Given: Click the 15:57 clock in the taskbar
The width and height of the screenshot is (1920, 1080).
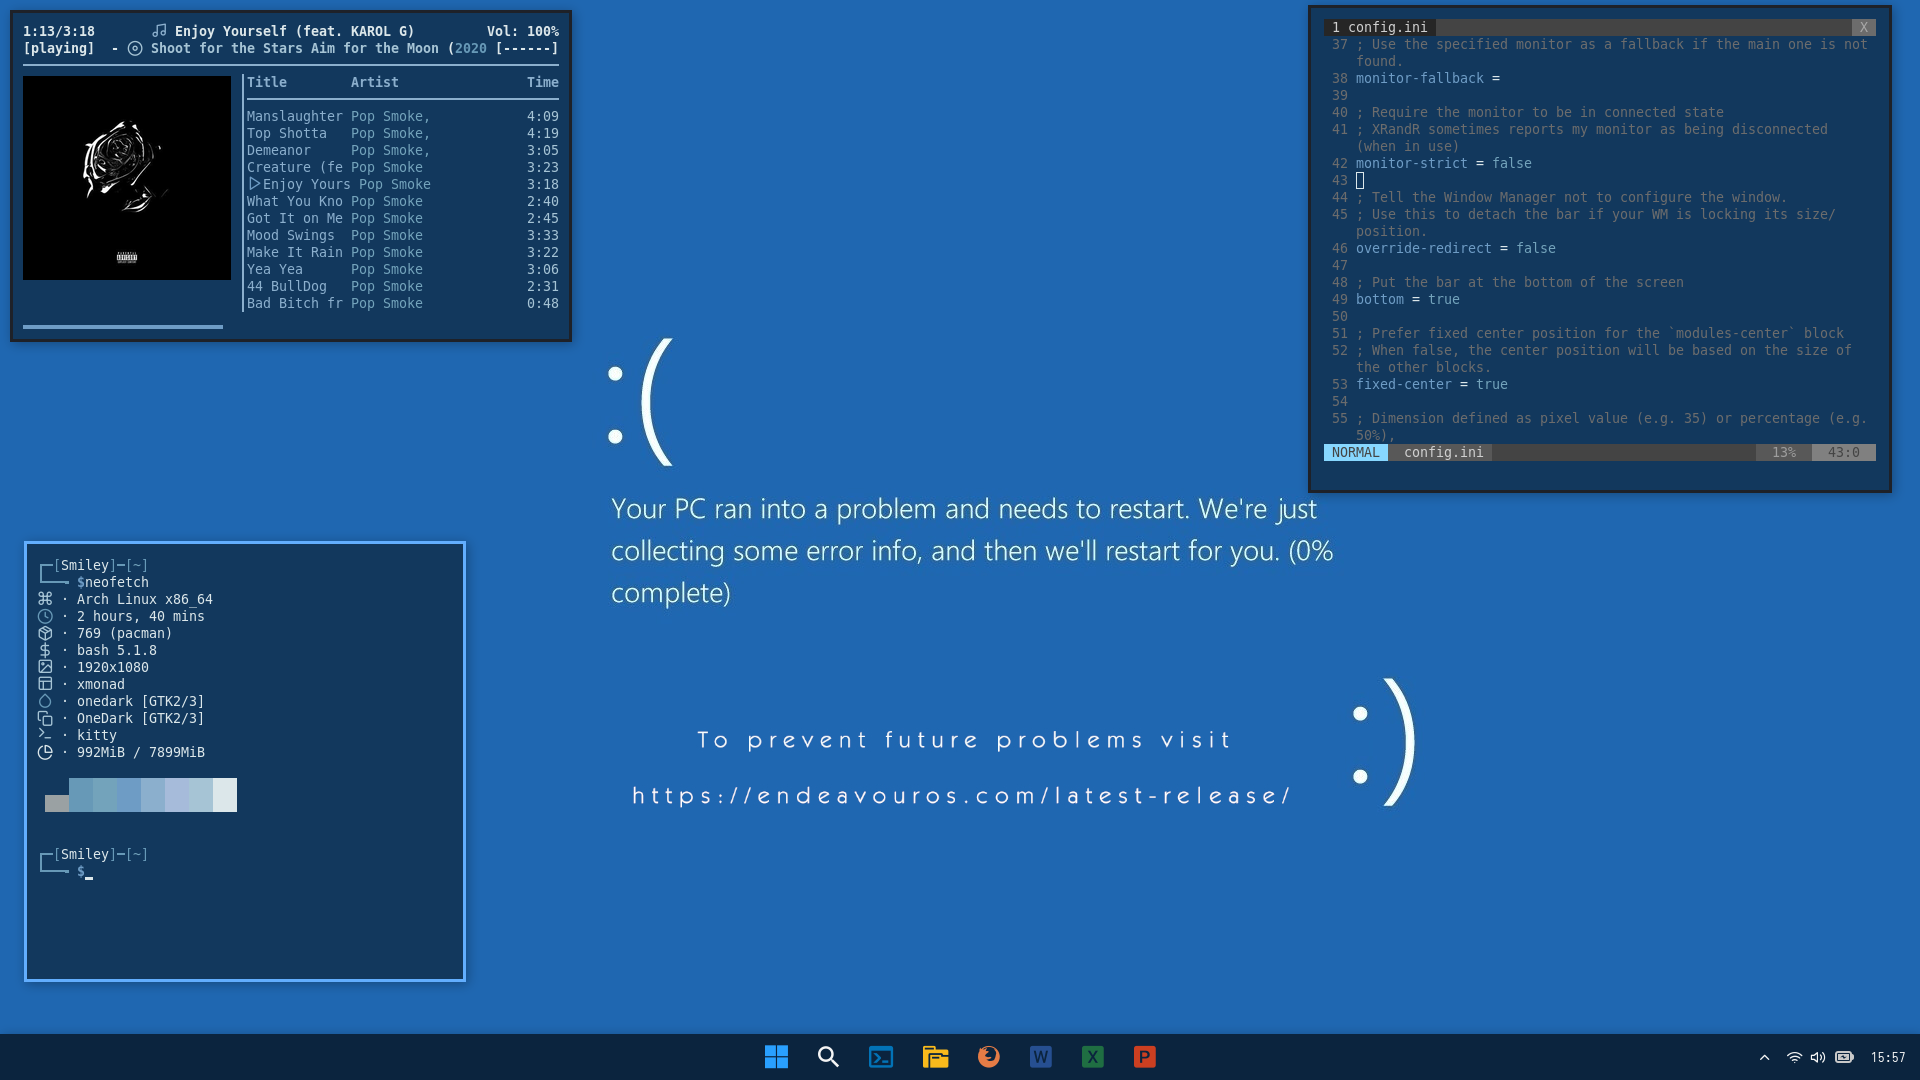Looking at the screenshot, I should point(1888,1057).
